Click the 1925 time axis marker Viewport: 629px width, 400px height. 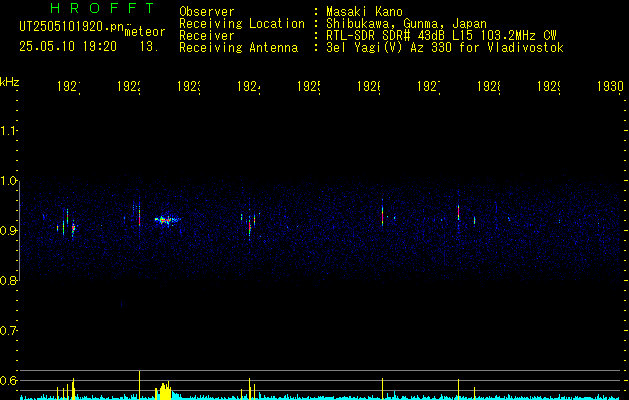tap(308, 86)
